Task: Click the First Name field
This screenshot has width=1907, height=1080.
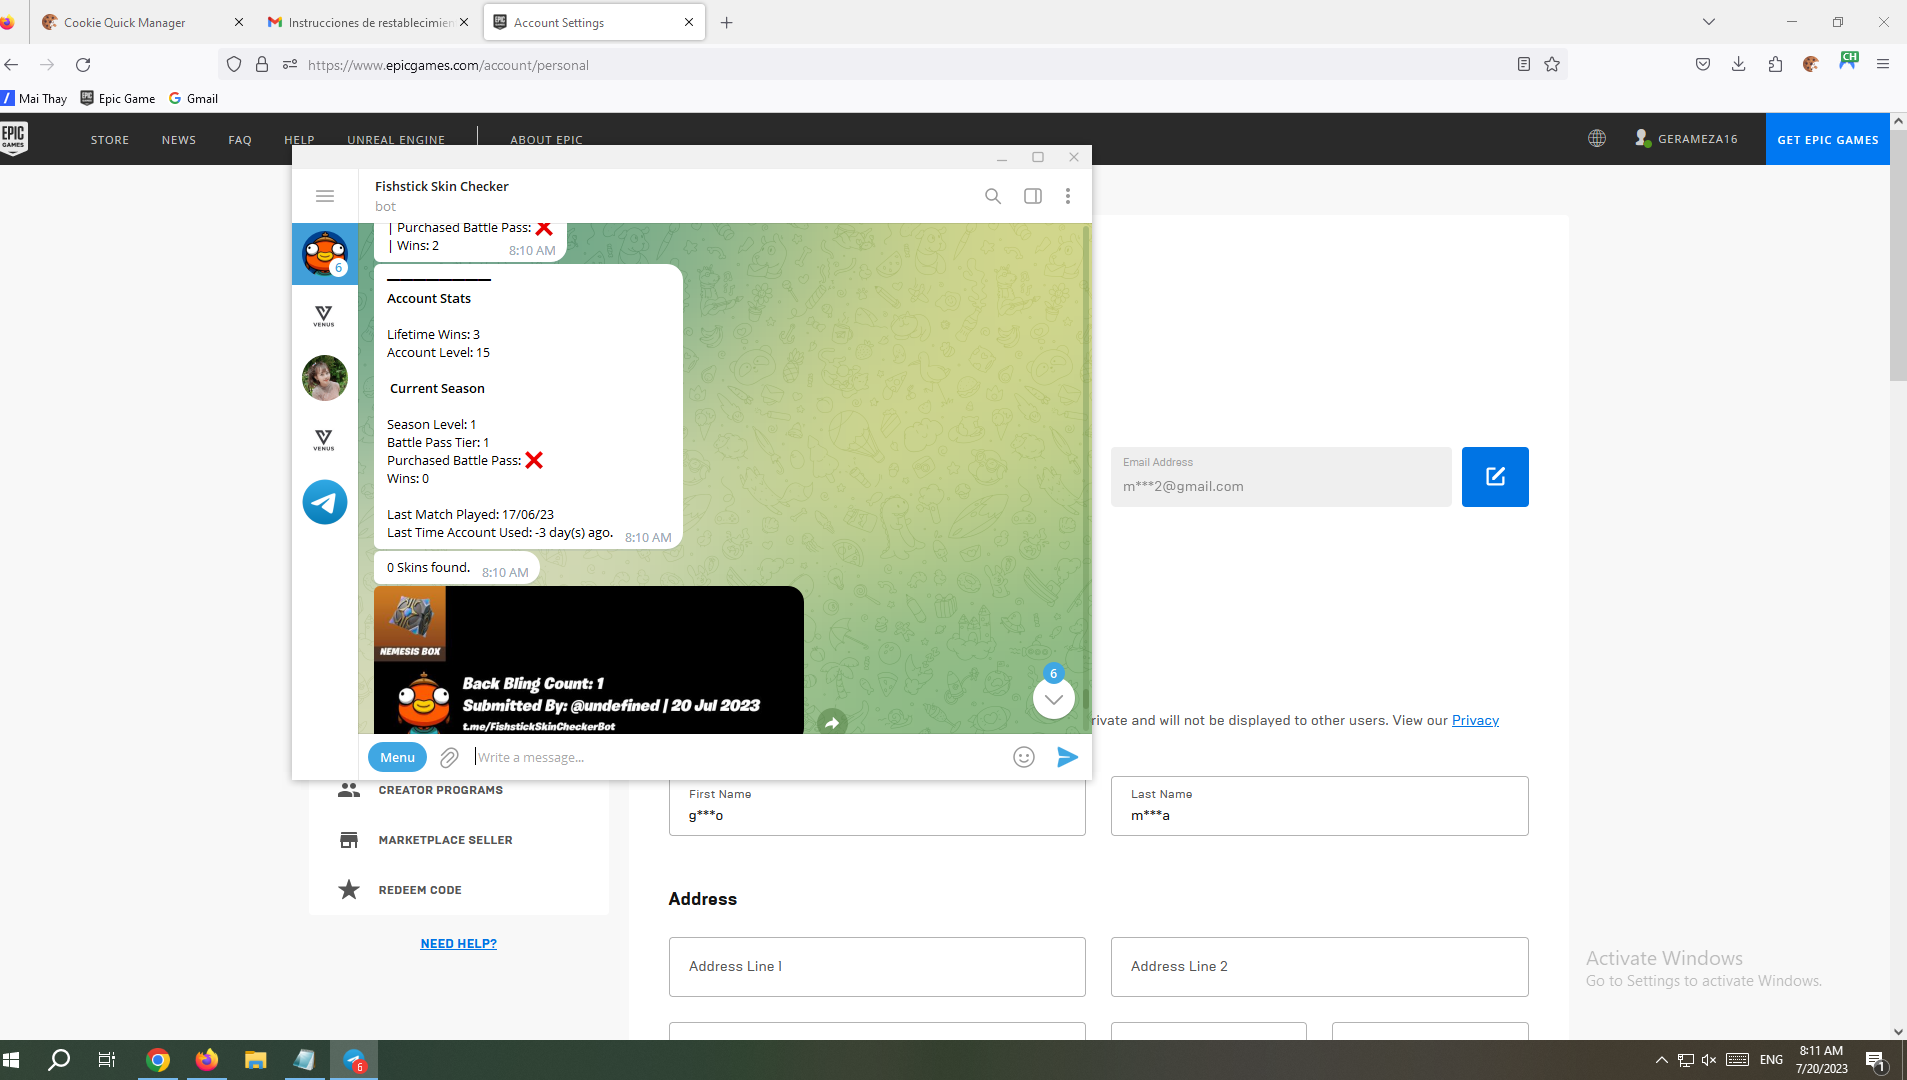Action: pos(877,806)
